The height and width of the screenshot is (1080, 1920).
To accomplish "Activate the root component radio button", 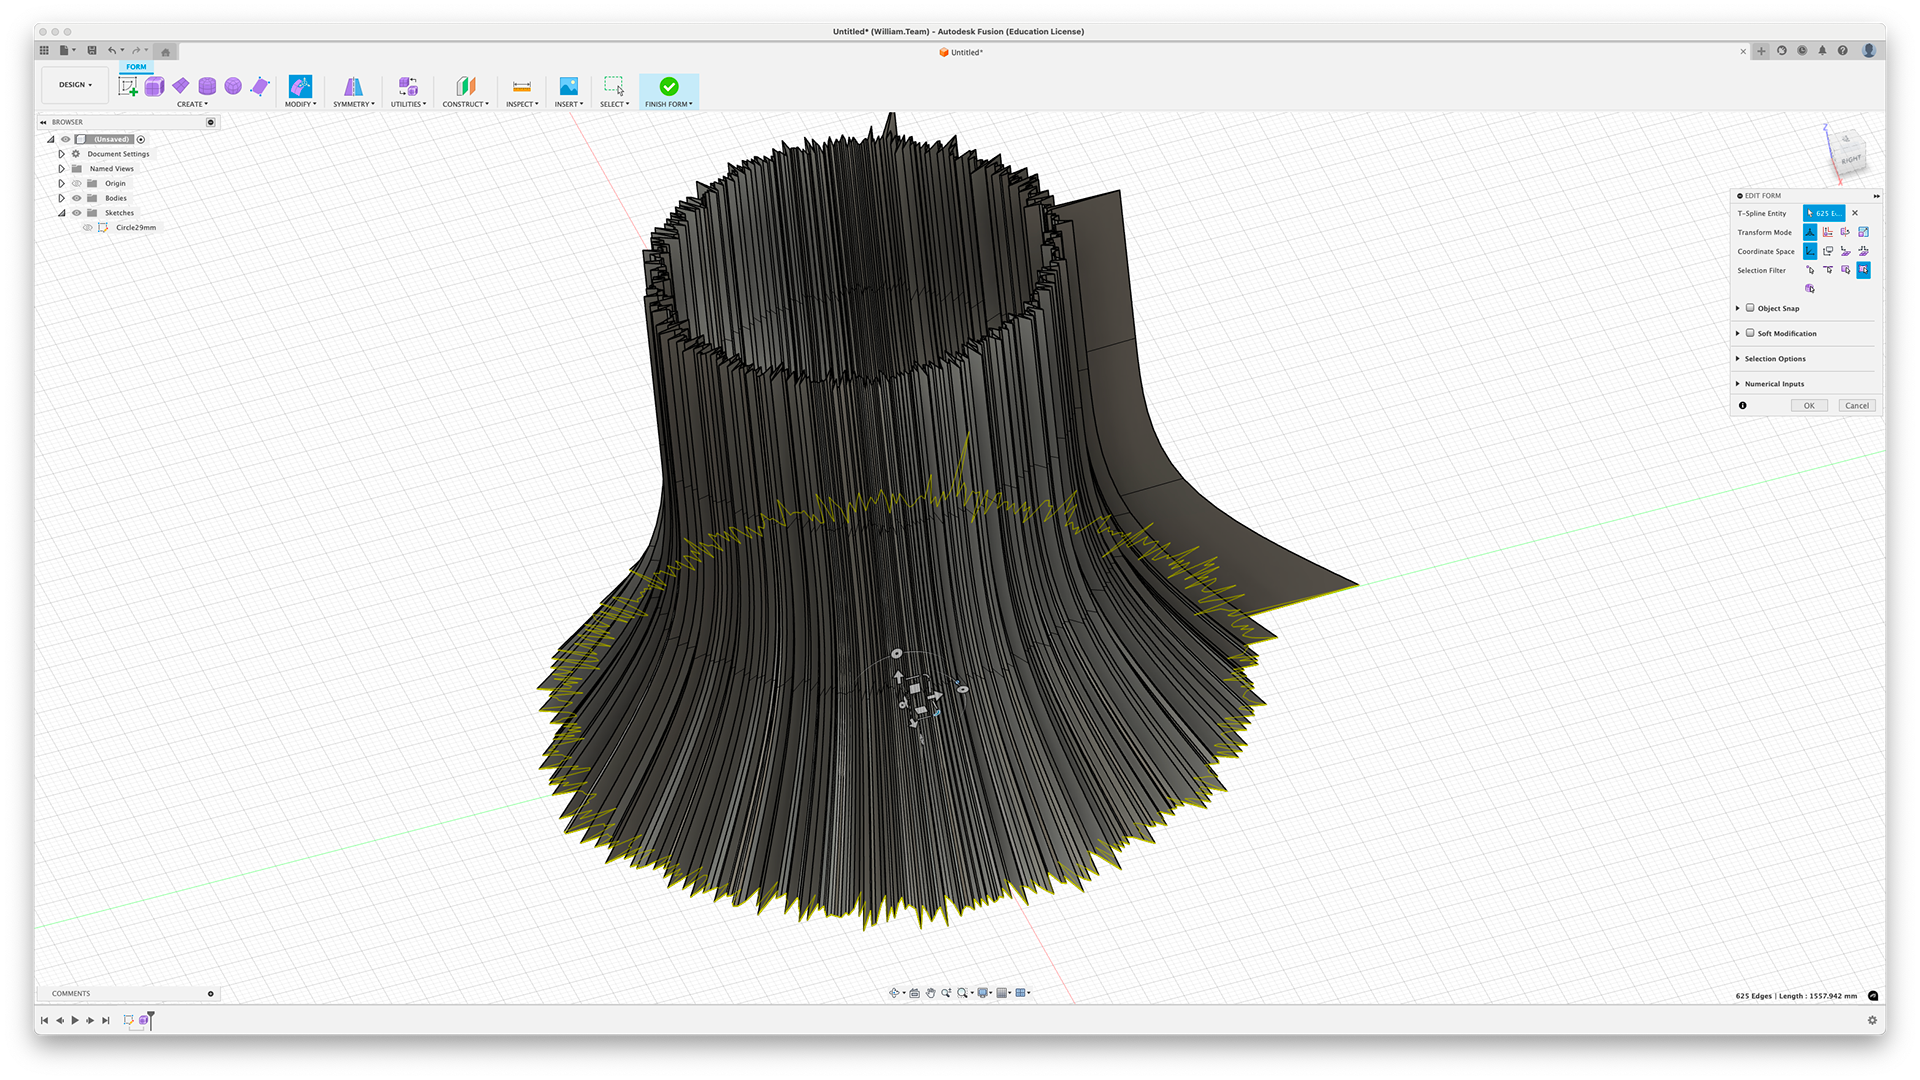I will (x=141, y=139).
